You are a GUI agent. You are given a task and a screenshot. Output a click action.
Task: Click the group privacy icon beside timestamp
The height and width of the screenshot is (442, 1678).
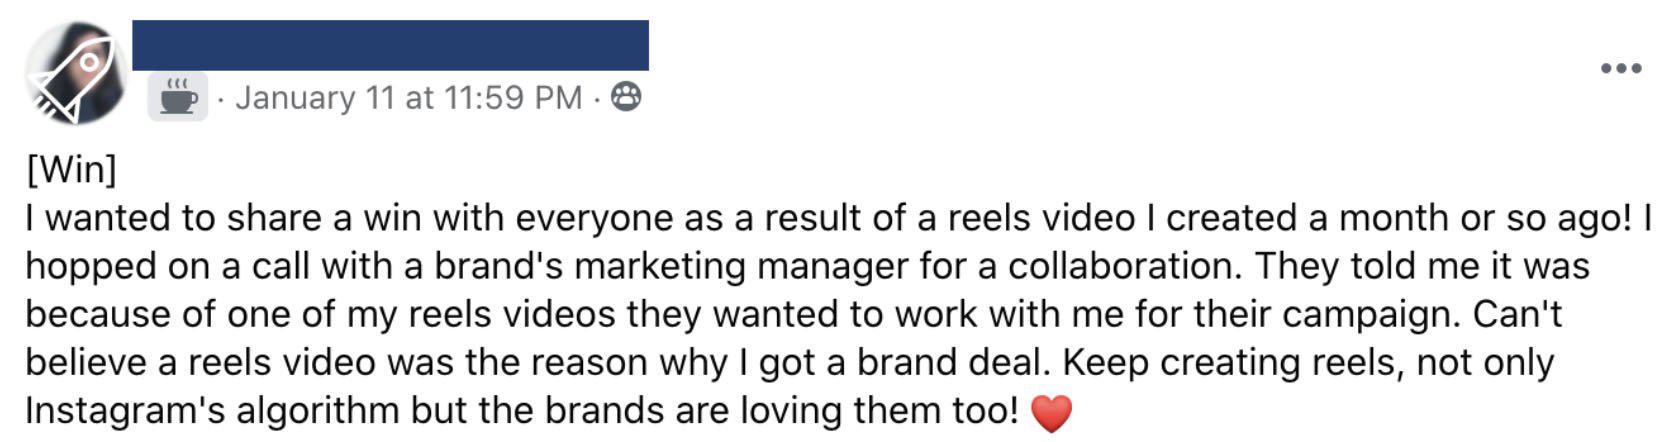(626, 96)
